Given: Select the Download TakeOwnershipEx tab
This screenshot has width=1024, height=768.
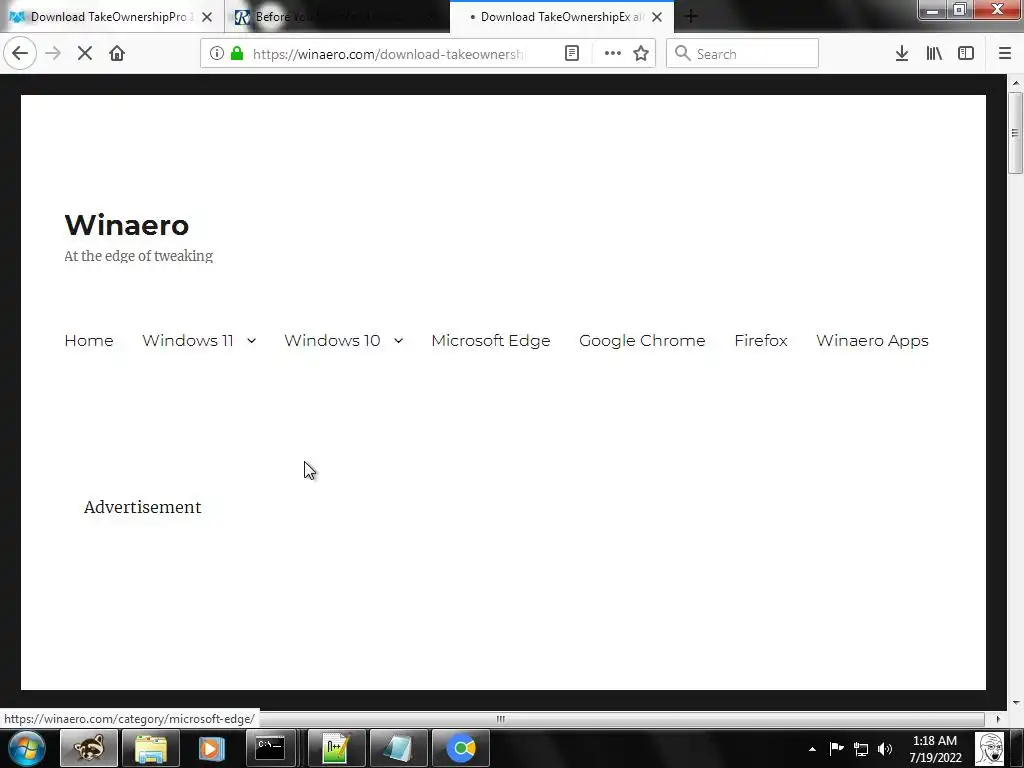Looking at the screenshot, I should click(562, 17).
